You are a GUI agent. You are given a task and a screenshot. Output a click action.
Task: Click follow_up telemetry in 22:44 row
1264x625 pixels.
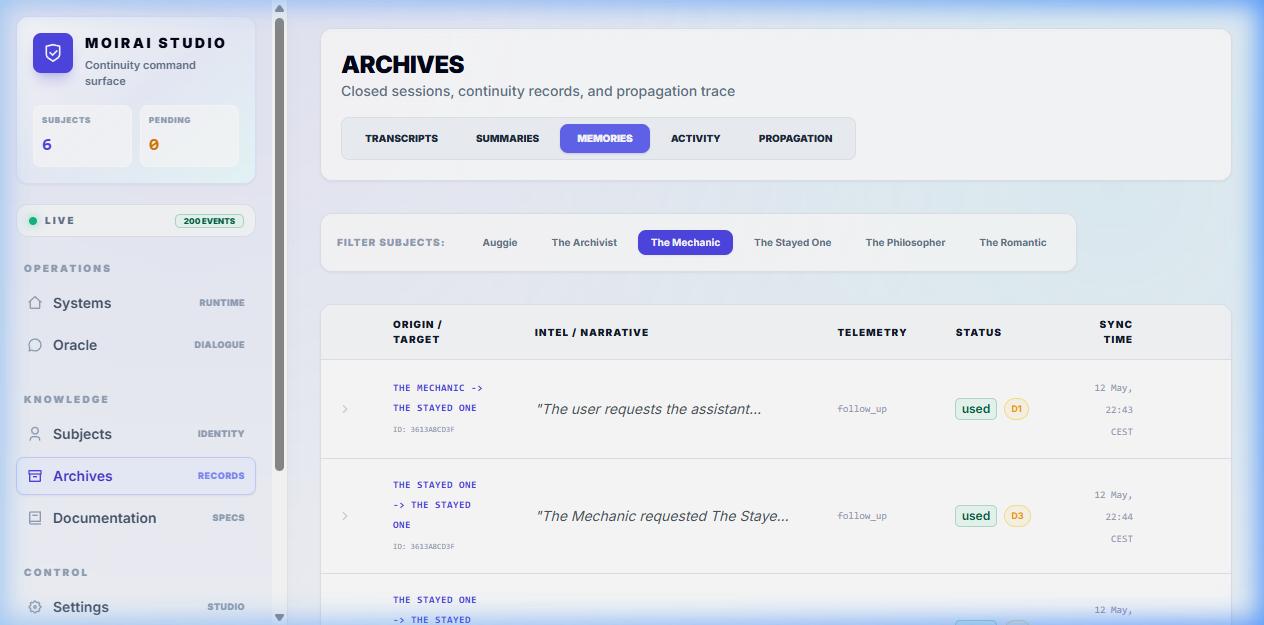pyautogui.click(x=862, y=516)
